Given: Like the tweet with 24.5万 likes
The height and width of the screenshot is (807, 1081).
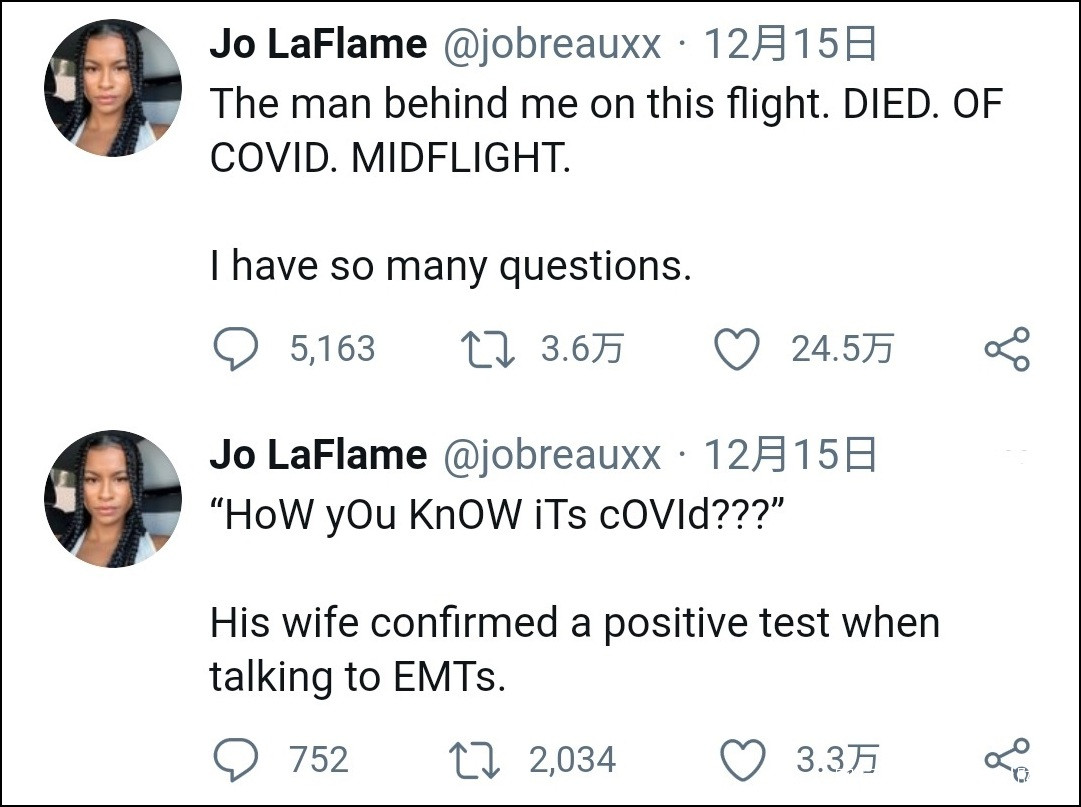Looking at the screenshot, I should tap(737, 349).
